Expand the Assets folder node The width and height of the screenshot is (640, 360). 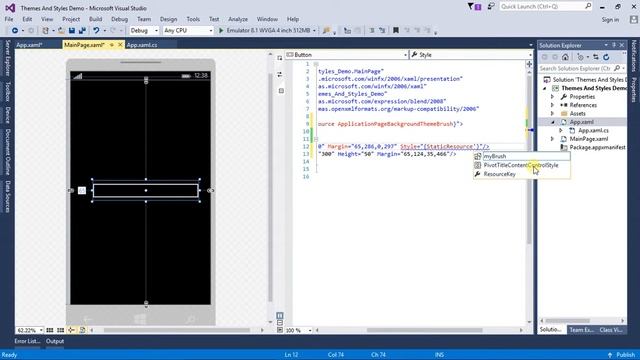click(x=552, y=113)
